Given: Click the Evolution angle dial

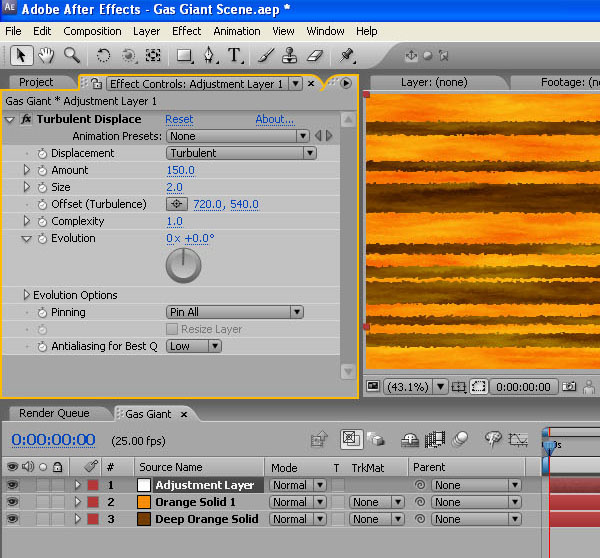Looking at the screenshot, I should [183, 265].
